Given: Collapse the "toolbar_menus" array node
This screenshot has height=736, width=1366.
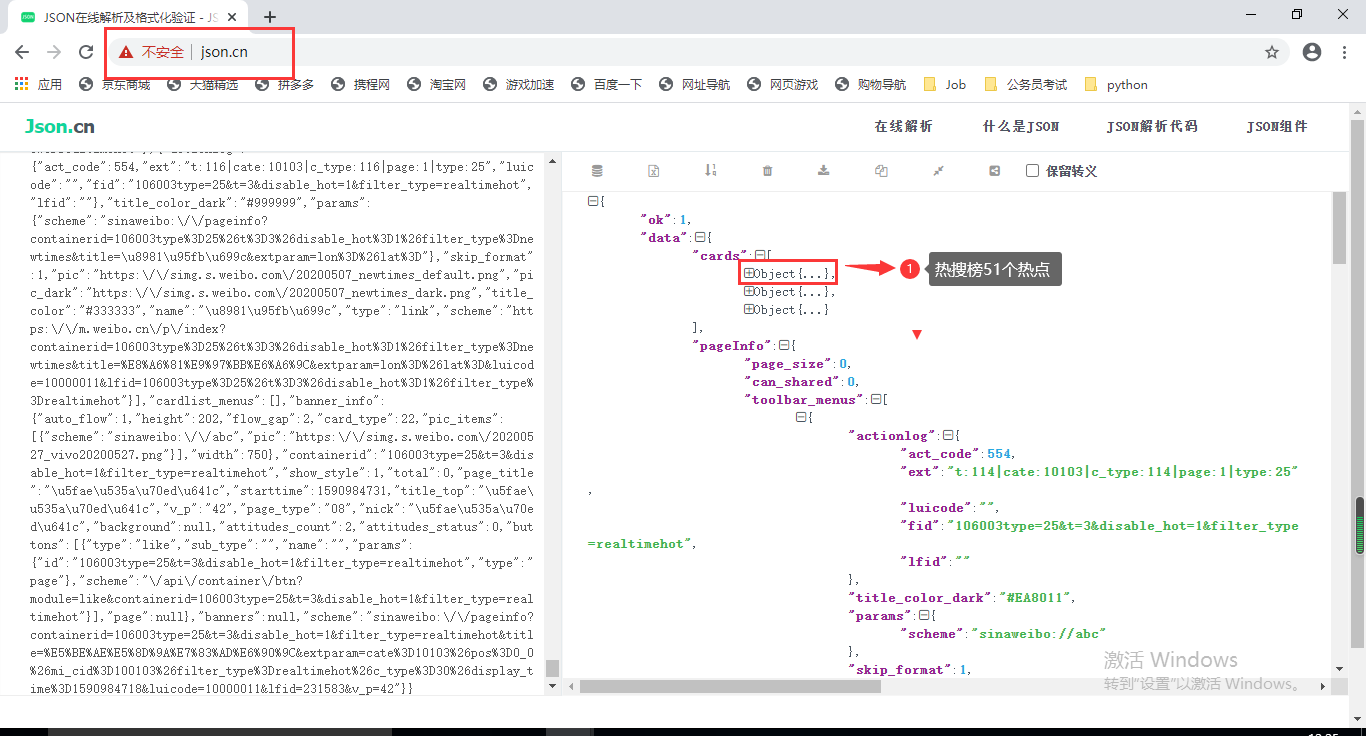Looking at the screenshot, I should click(876, 399).
